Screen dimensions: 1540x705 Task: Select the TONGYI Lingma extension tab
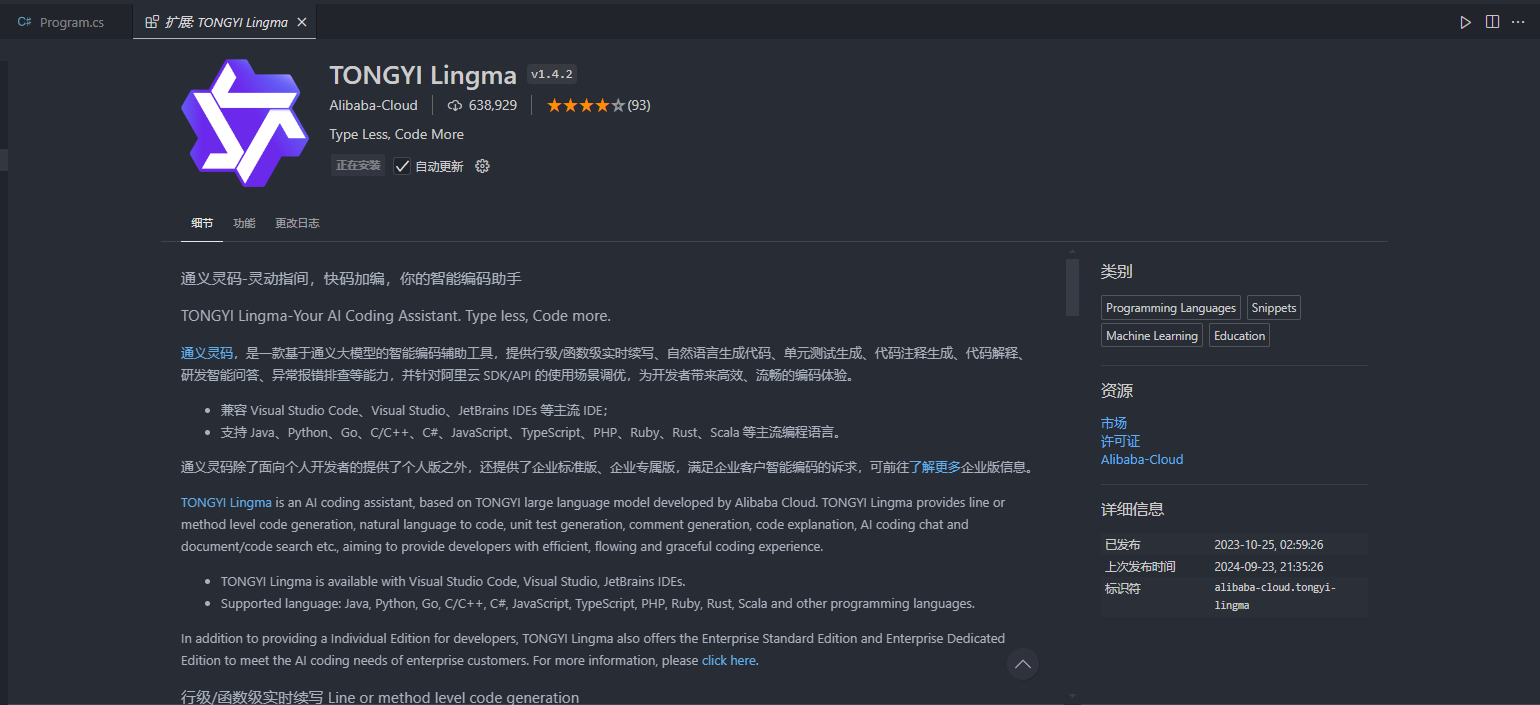click(x=227, y=22)
